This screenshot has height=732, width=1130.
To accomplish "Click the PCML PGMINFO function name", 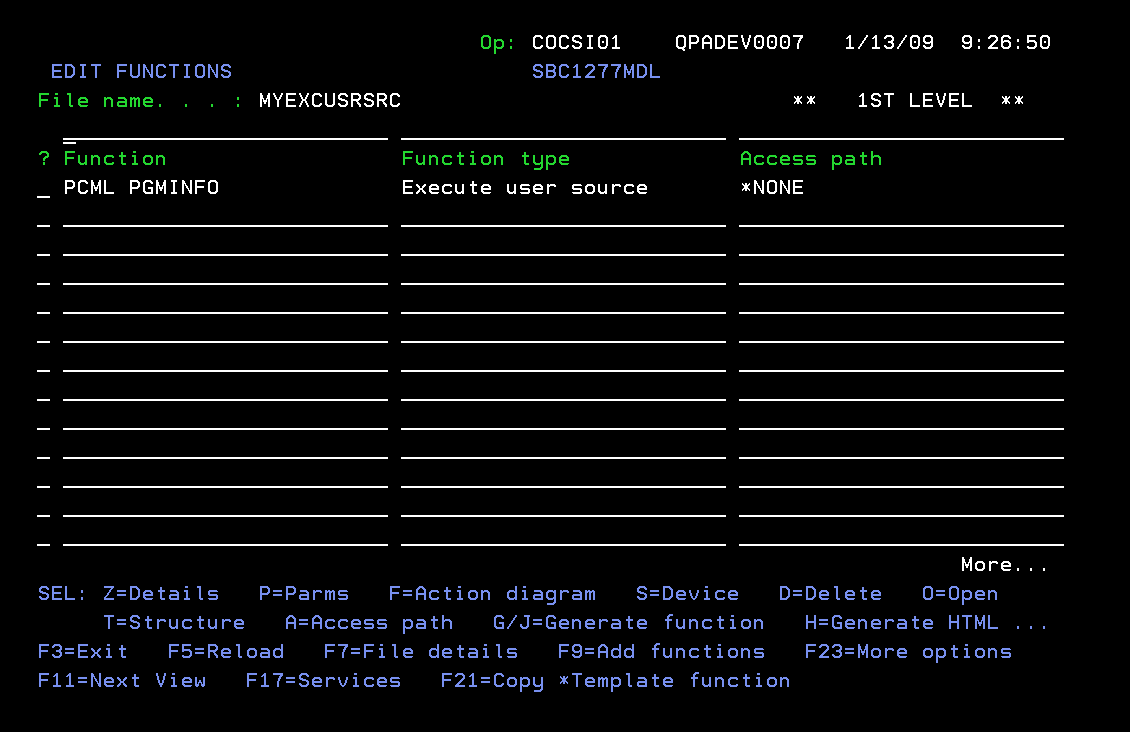I will click(x=140, y=187).
